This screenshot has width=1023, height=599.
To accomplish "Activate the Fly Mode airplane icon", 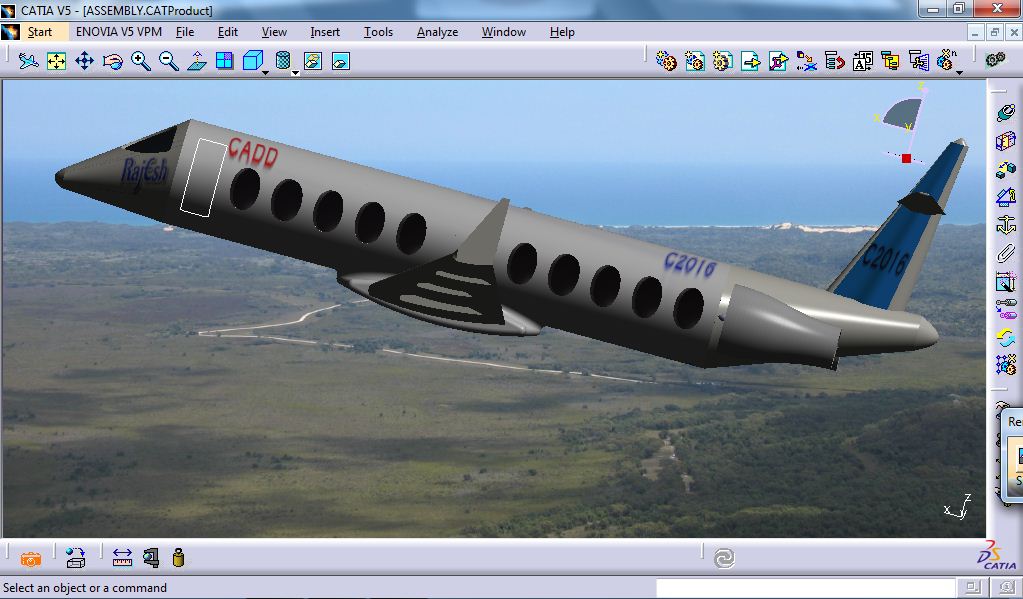I will tap(28, 61).
